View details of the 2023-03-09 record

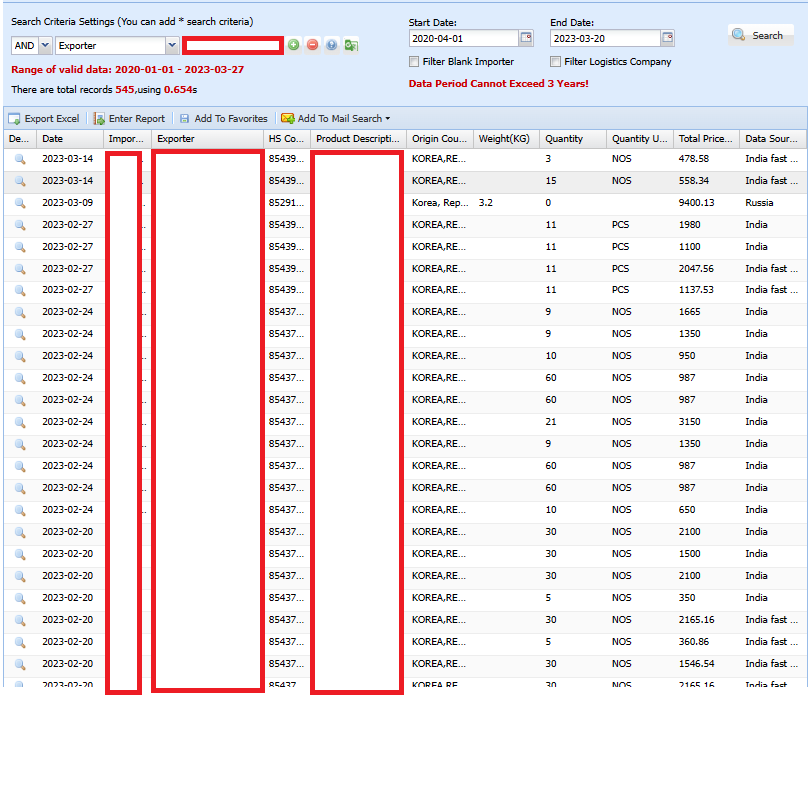20,203
